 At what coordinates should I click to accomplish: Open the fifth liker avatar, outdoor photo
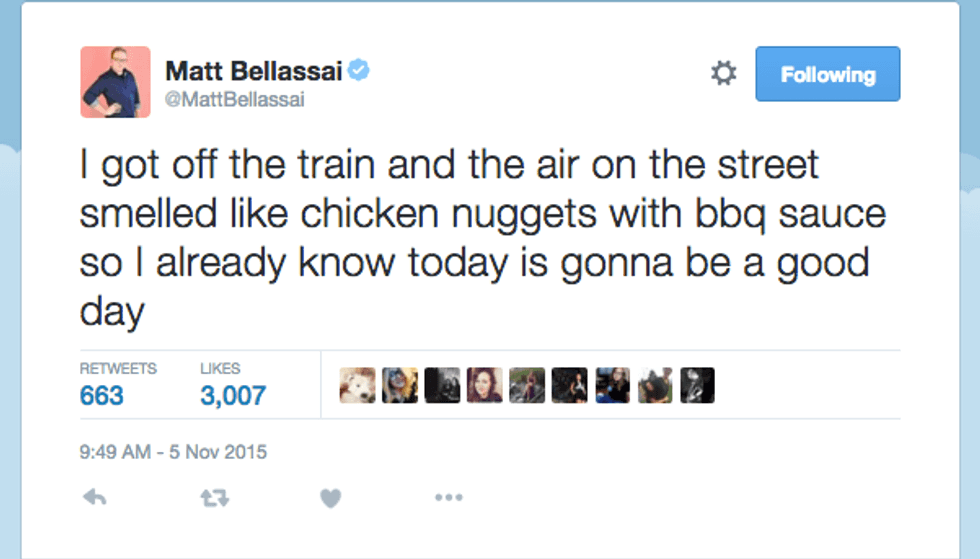click(527, 386)
